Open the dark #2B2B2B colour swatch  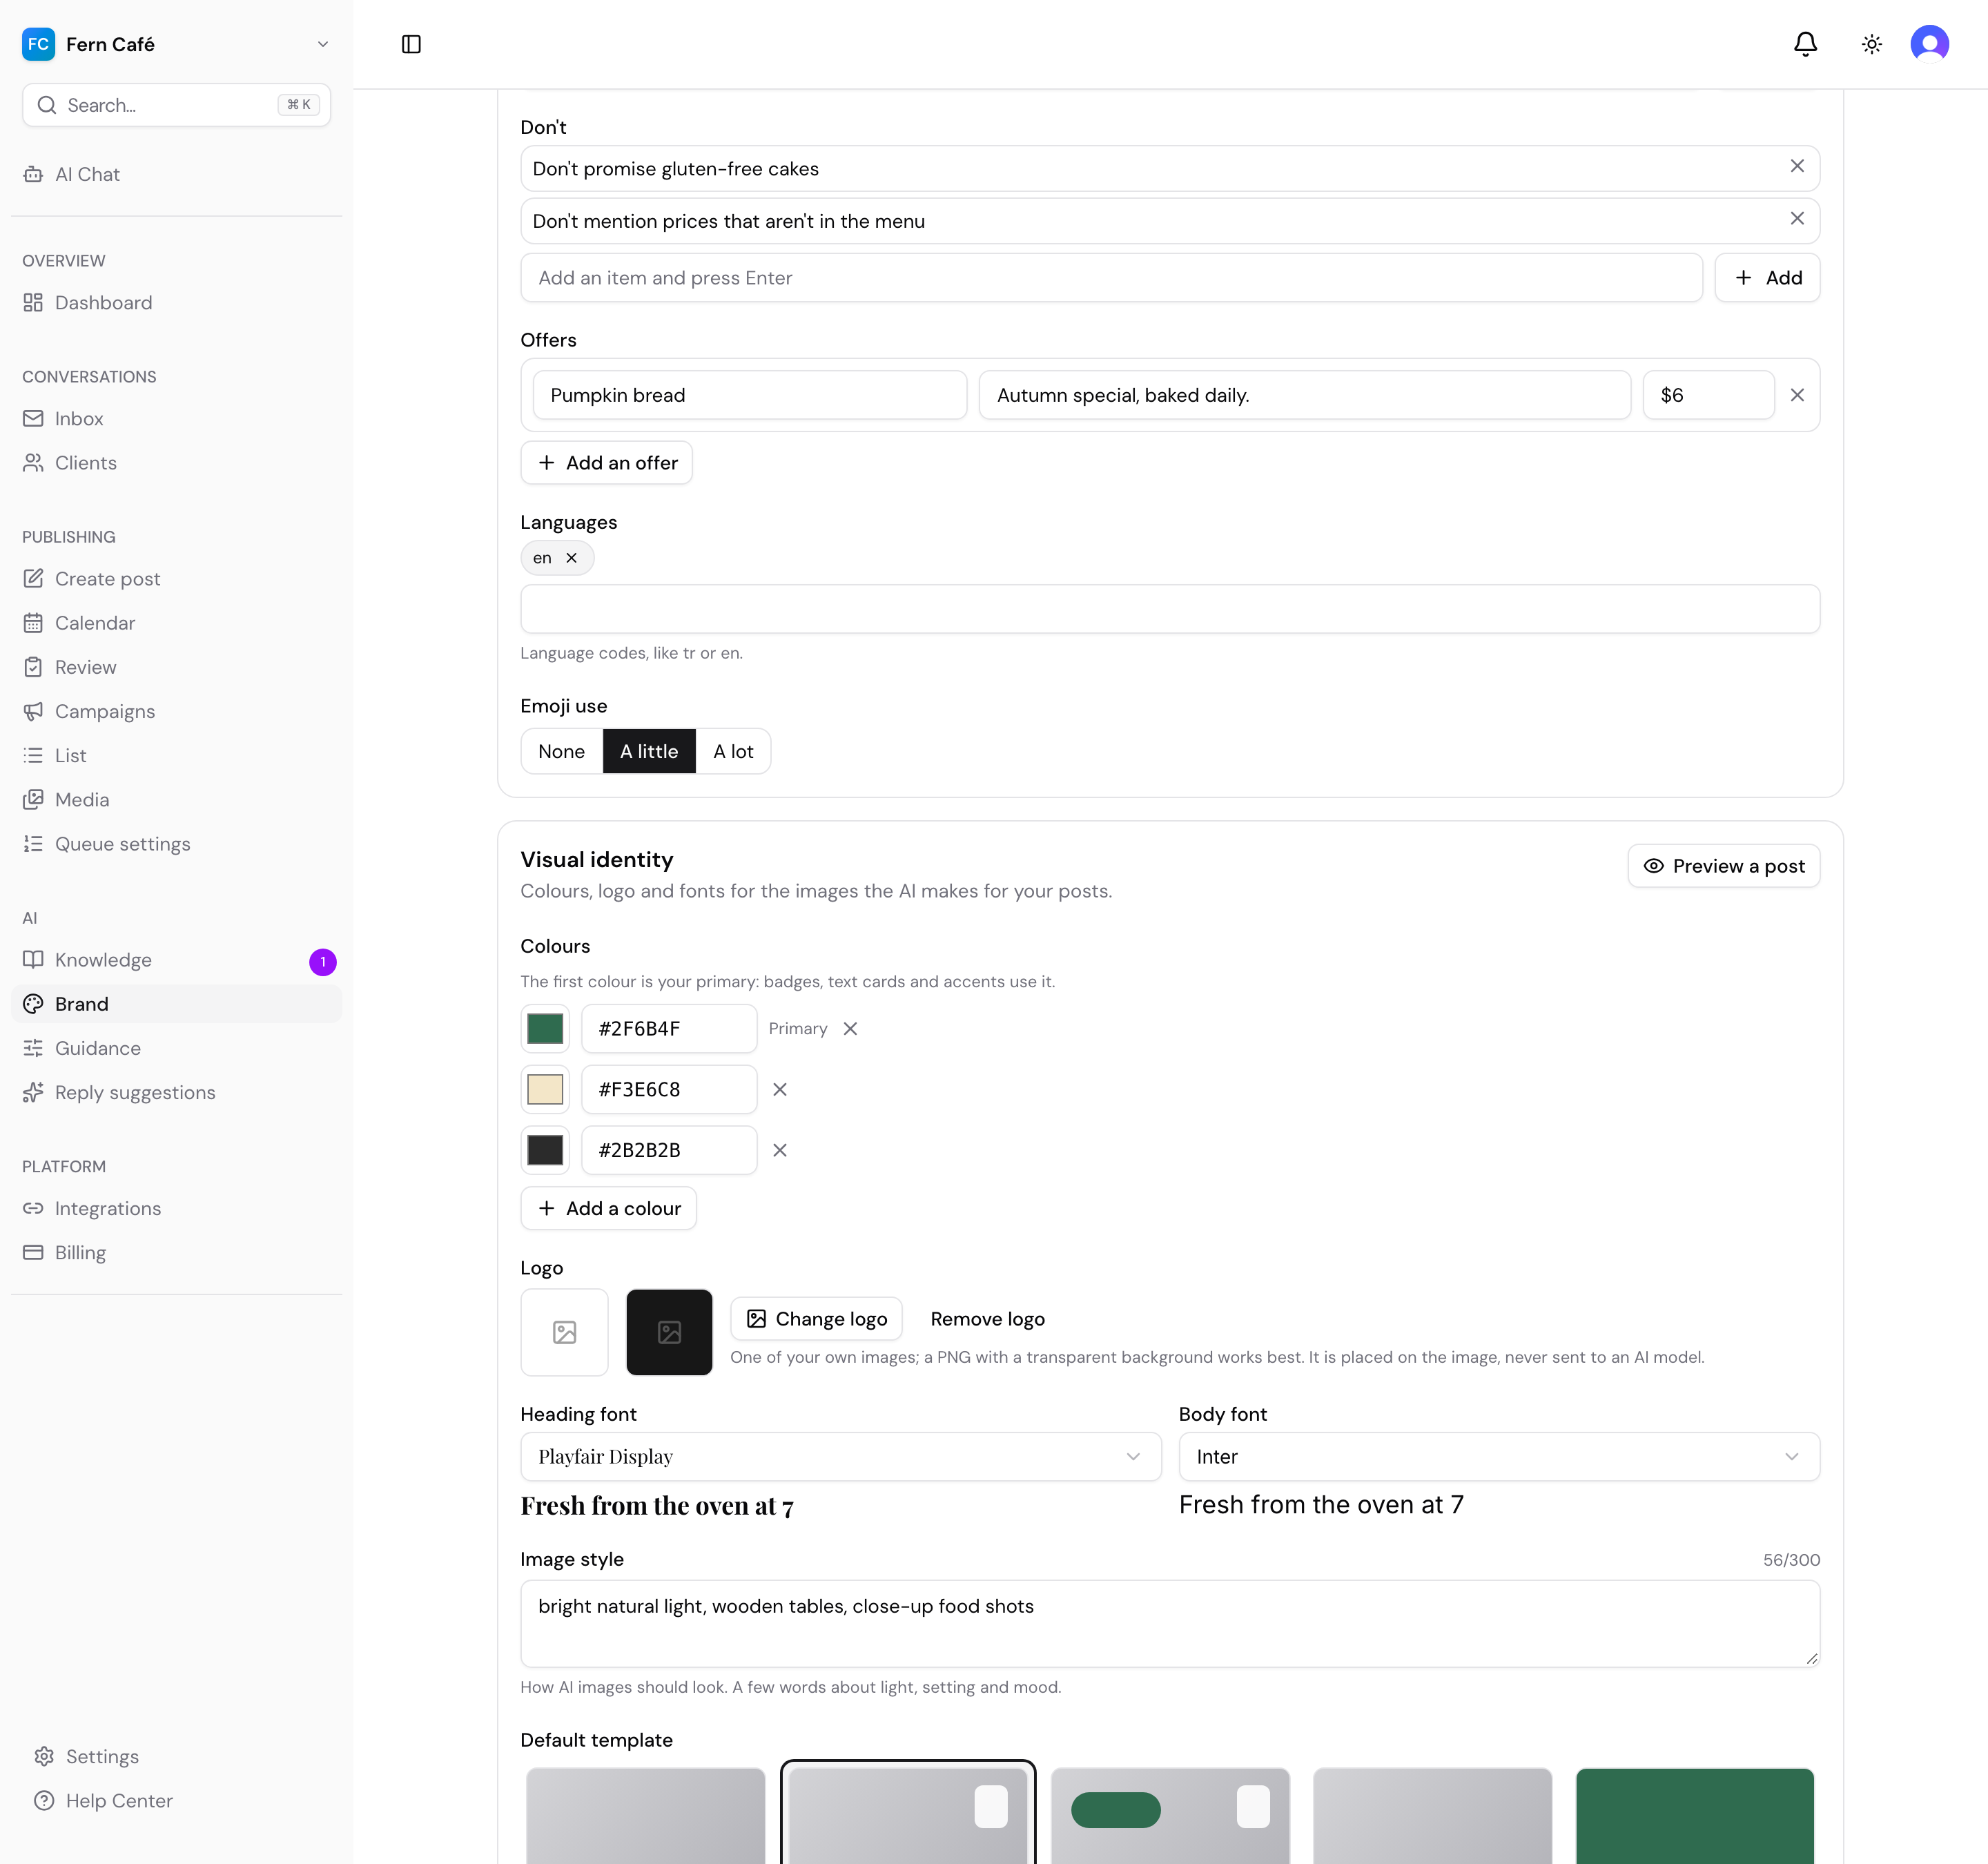[545, 1150]
